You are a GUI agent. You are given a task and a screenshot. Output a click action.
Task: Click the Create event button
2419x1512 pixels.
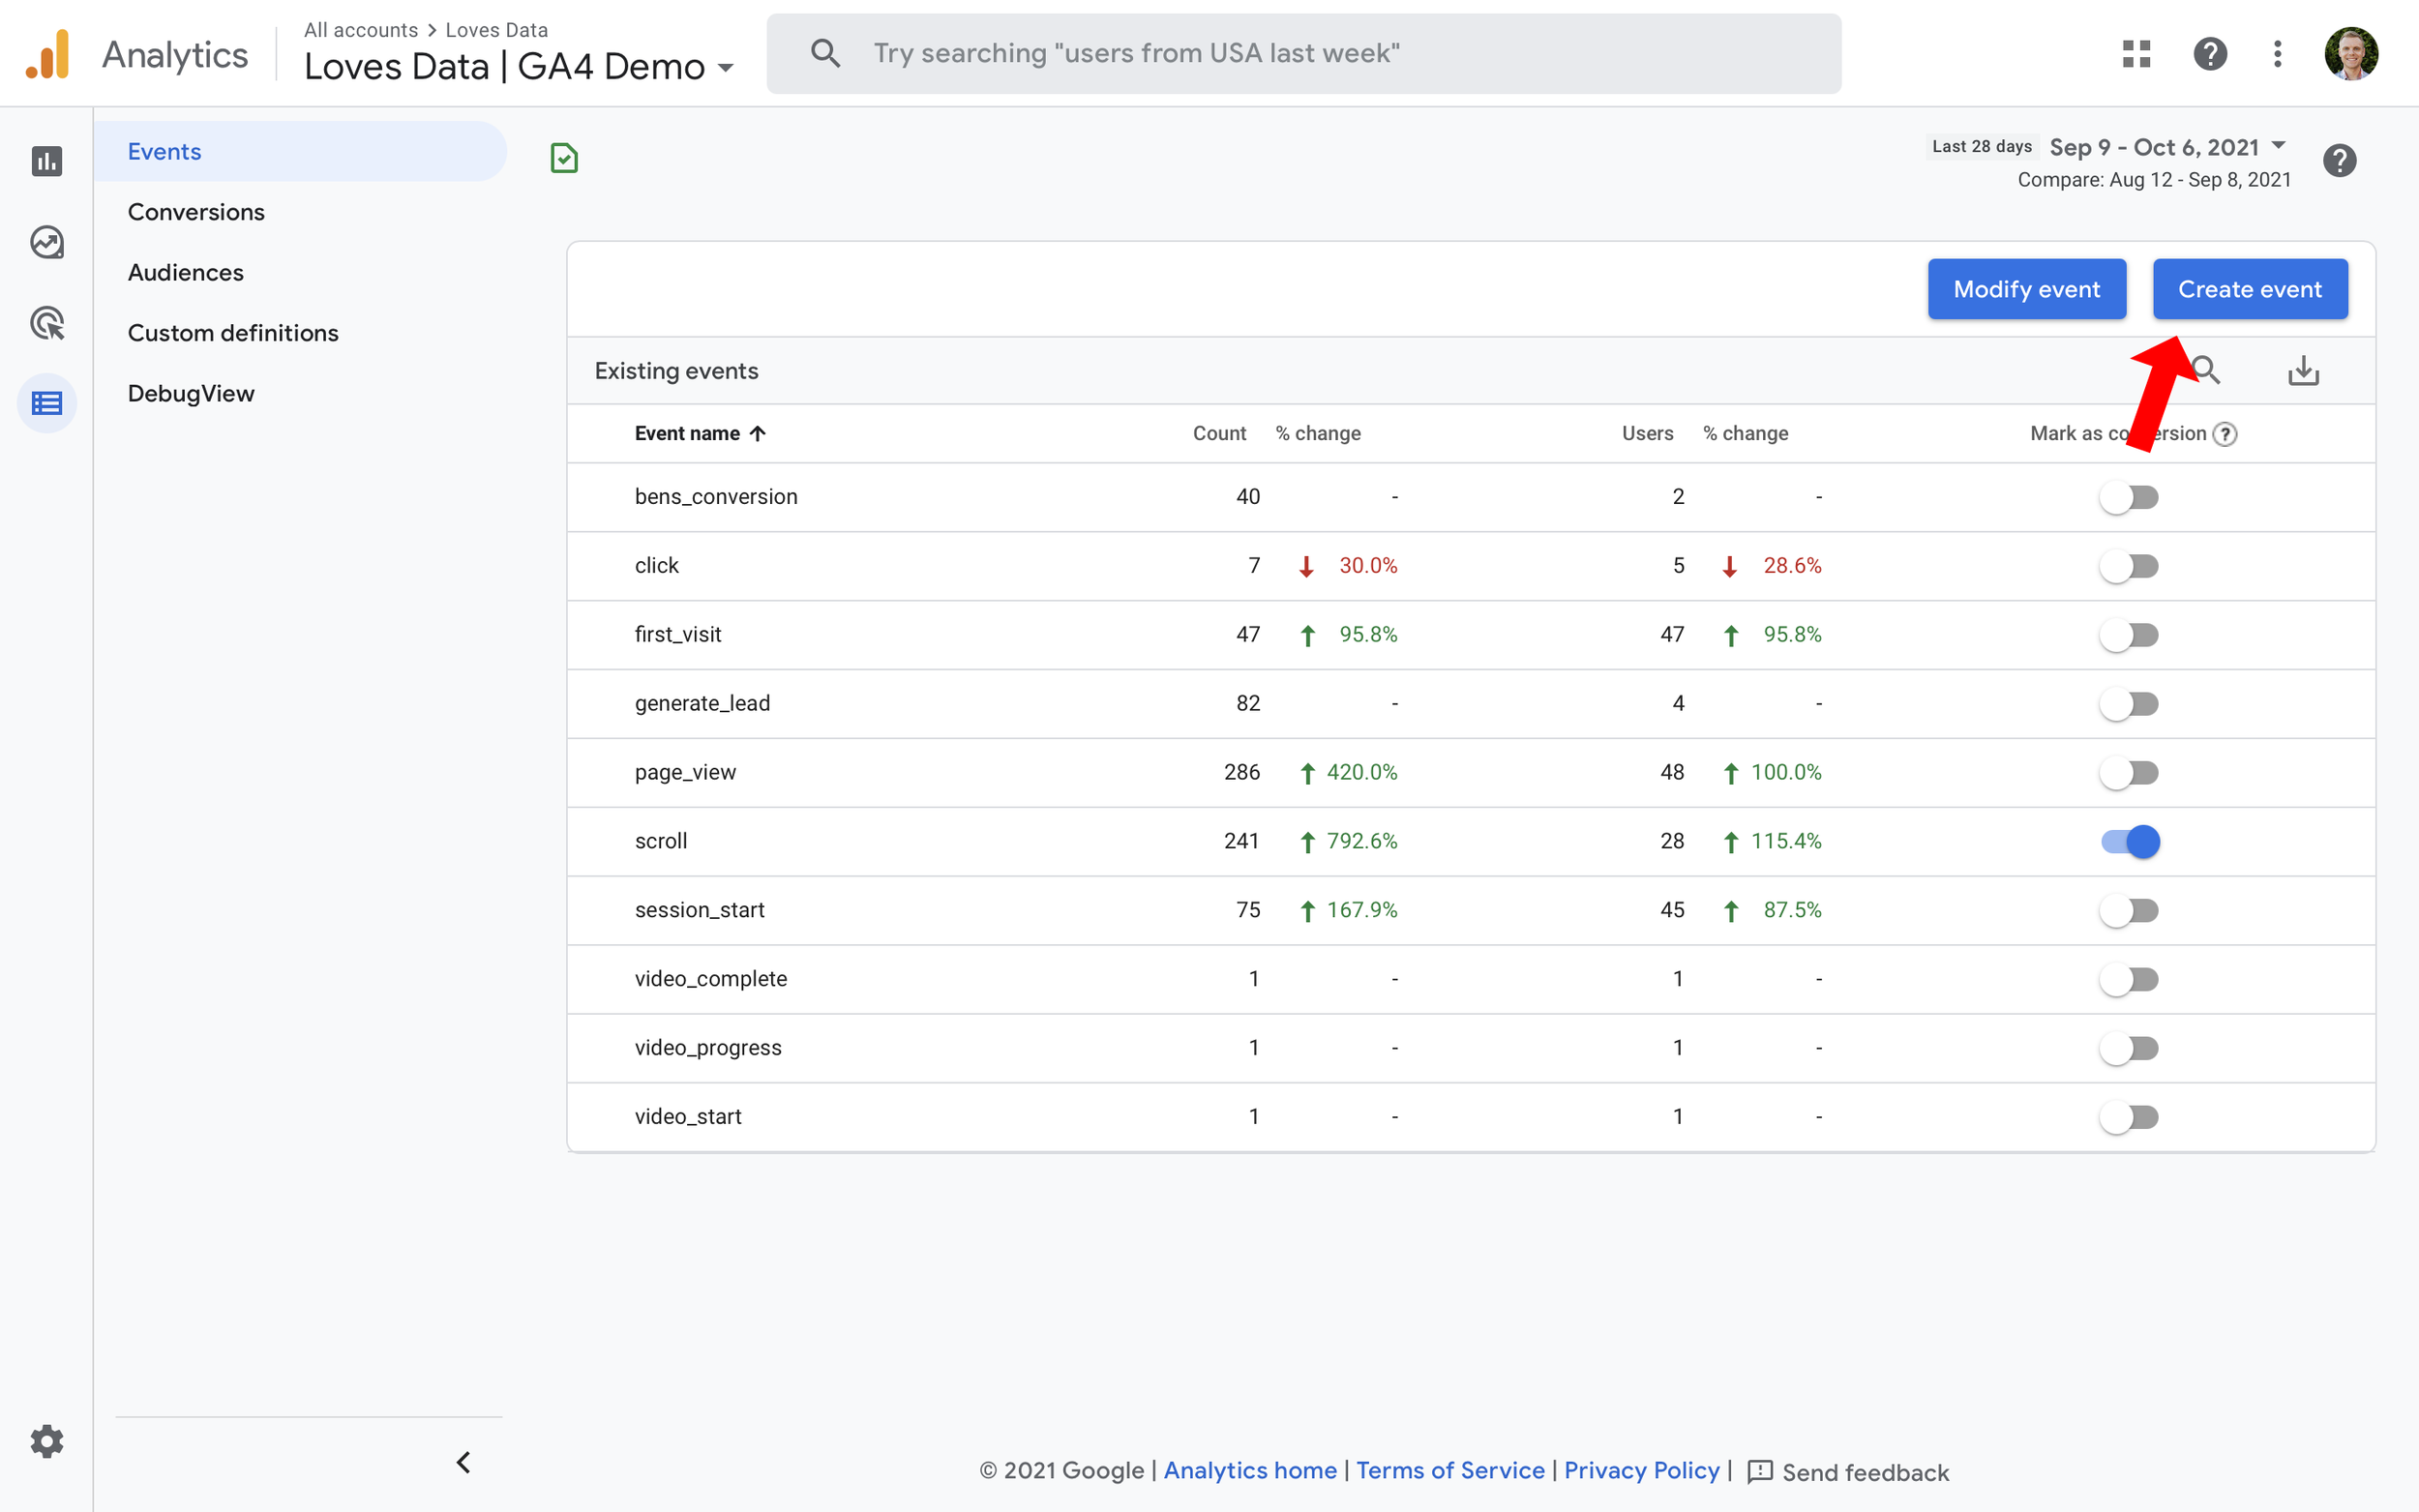[2249, 289]
